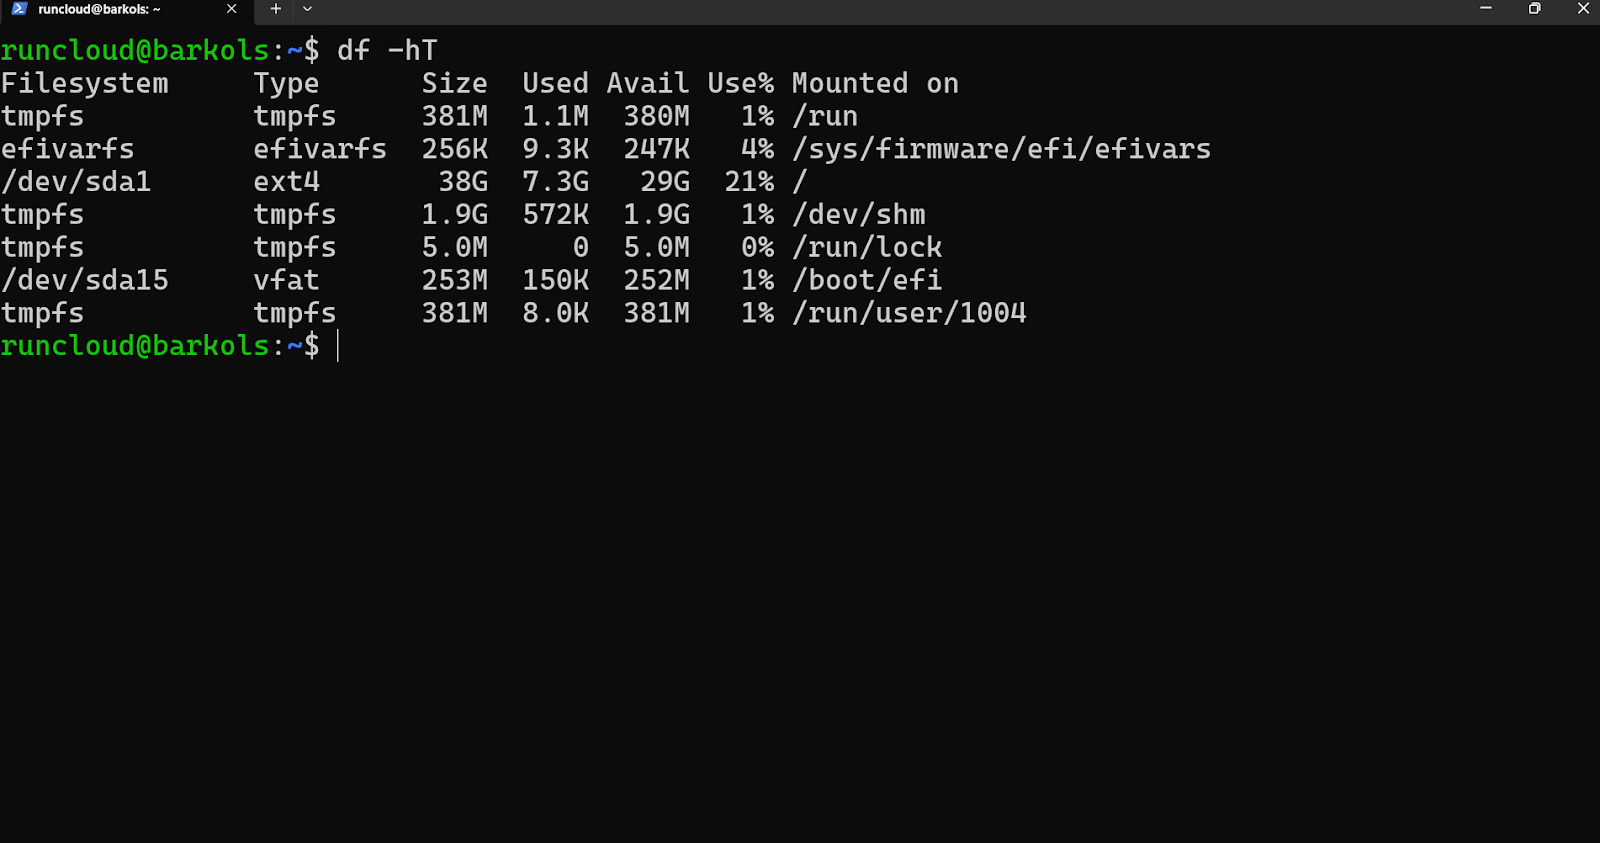This screenshot has width=1600, height=843.
Task: Click the 21% usage value
Action: tap(749, 182)
